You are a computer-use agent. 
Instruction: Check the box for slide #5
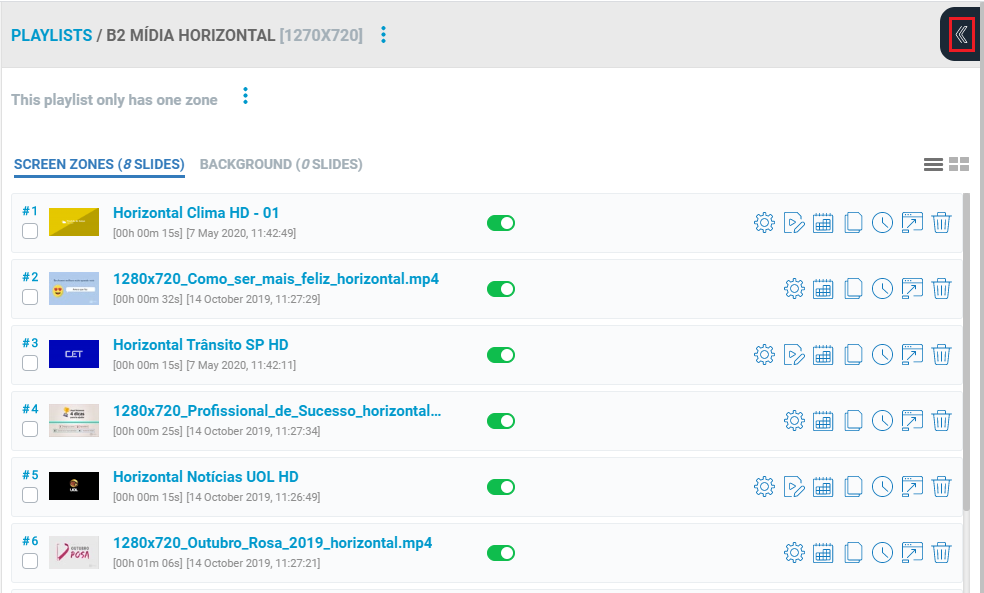30,494
